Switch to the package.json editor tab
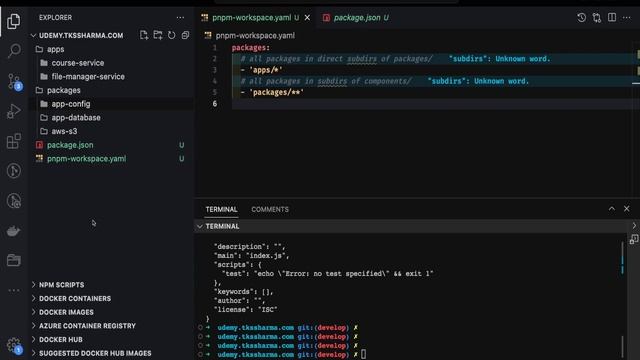This screenshot has width=640, height=360. [355, 18]
